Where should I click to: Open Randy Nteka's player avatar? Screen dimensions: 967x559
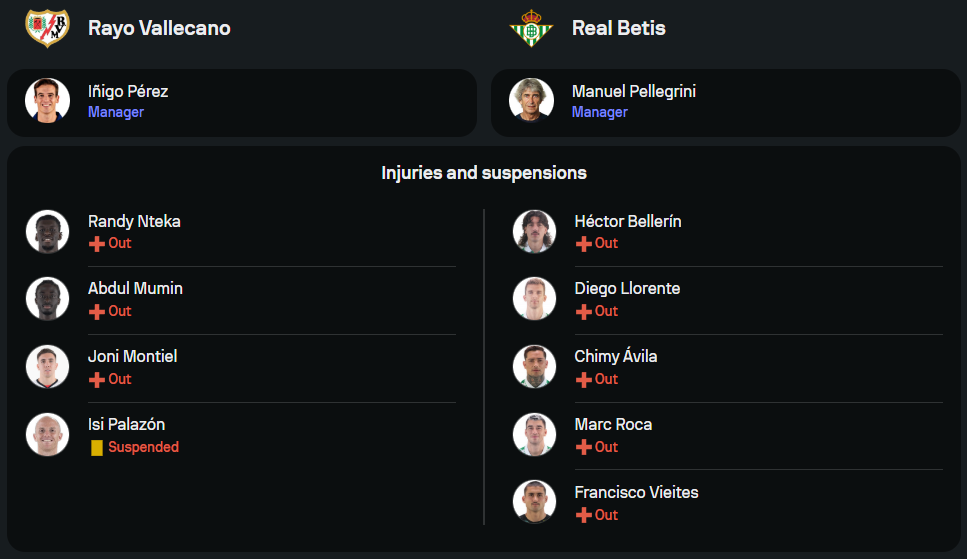[47, 231]
